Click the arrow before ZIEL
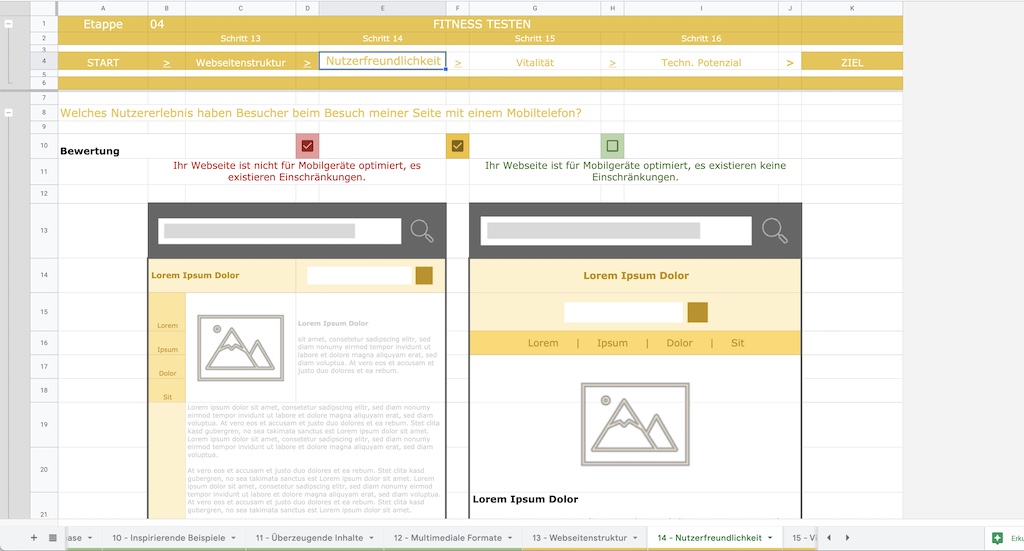The image size is (1024, 551). click(x=790, y=63)
